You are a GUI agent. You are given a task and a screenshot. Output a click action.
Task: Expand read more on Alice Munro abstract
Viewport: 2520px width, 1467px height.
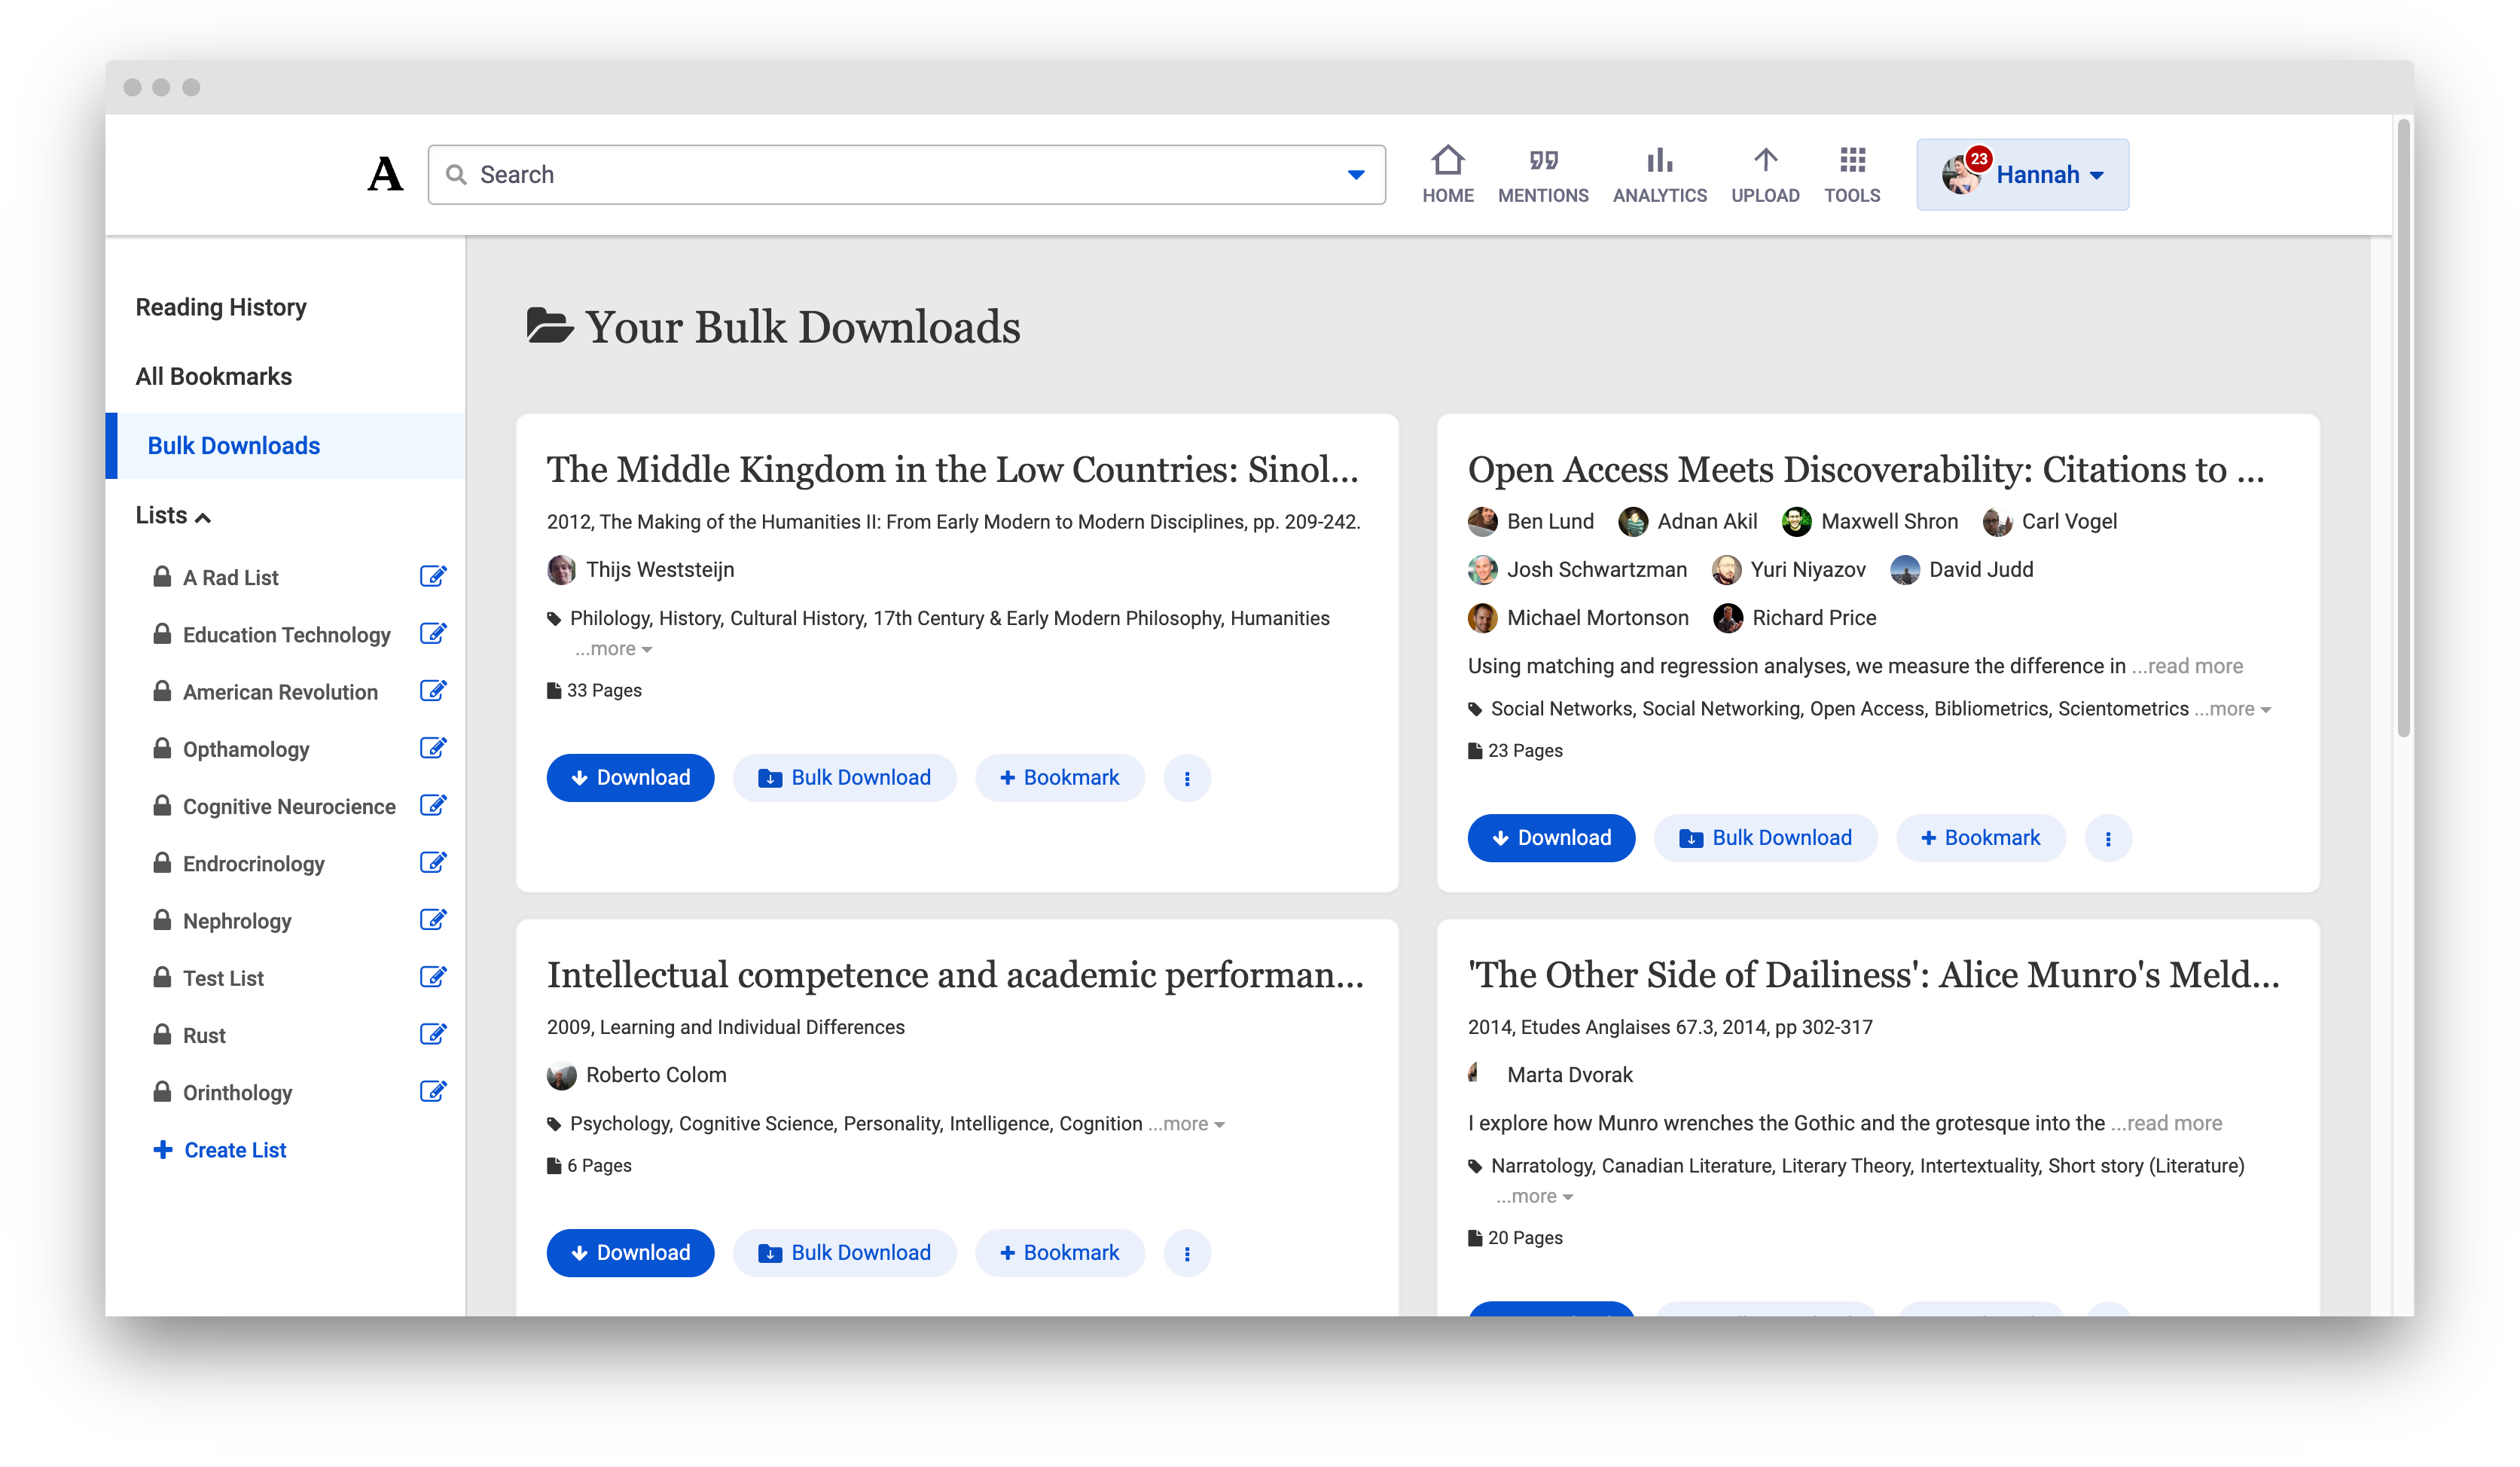(2166, 1123)
